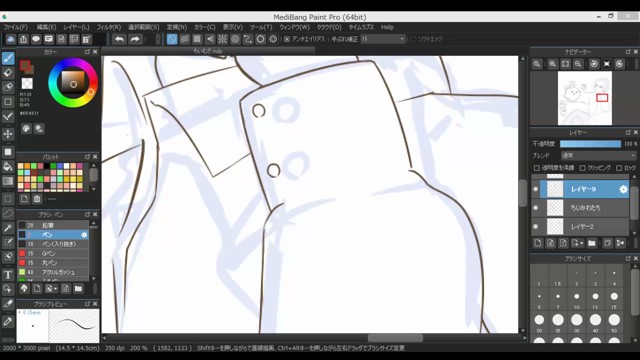Turn snap off with the first snap icon

(x=172, y=39)
